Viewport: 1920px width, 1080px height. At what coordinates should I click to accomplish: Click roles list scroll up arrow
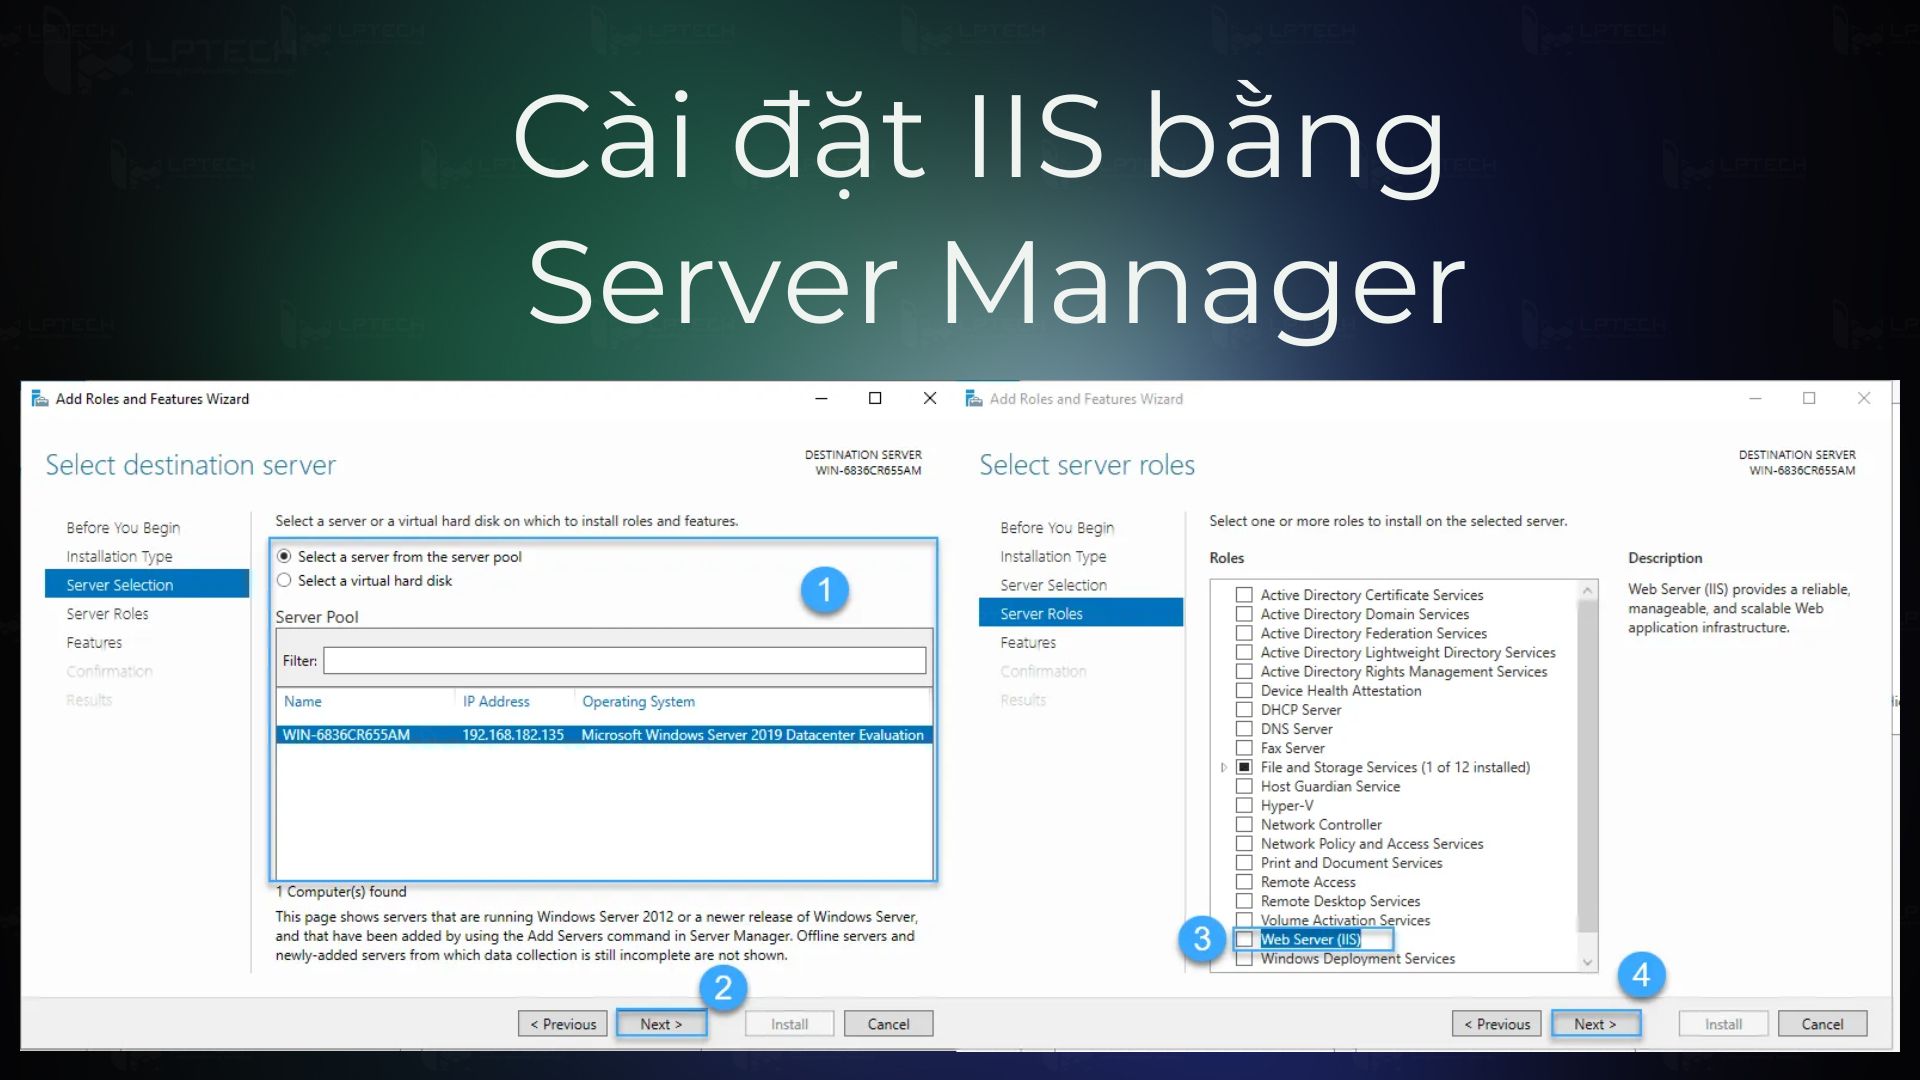(1587, 591)
